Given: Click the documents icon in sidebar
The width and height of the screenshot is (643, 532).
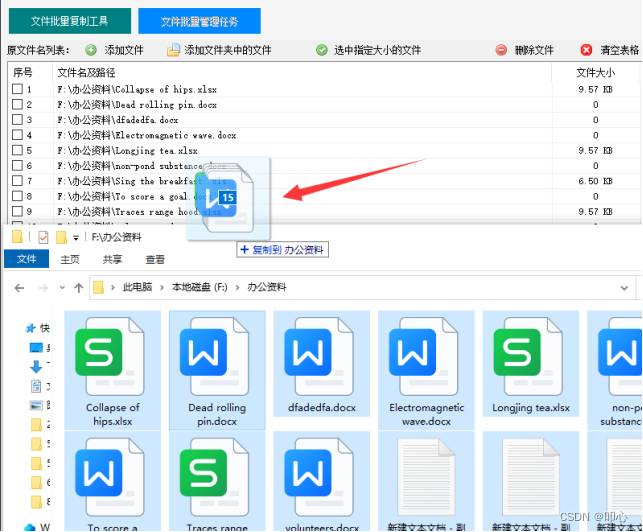Looking at the screenshot, I should point(36,386).
